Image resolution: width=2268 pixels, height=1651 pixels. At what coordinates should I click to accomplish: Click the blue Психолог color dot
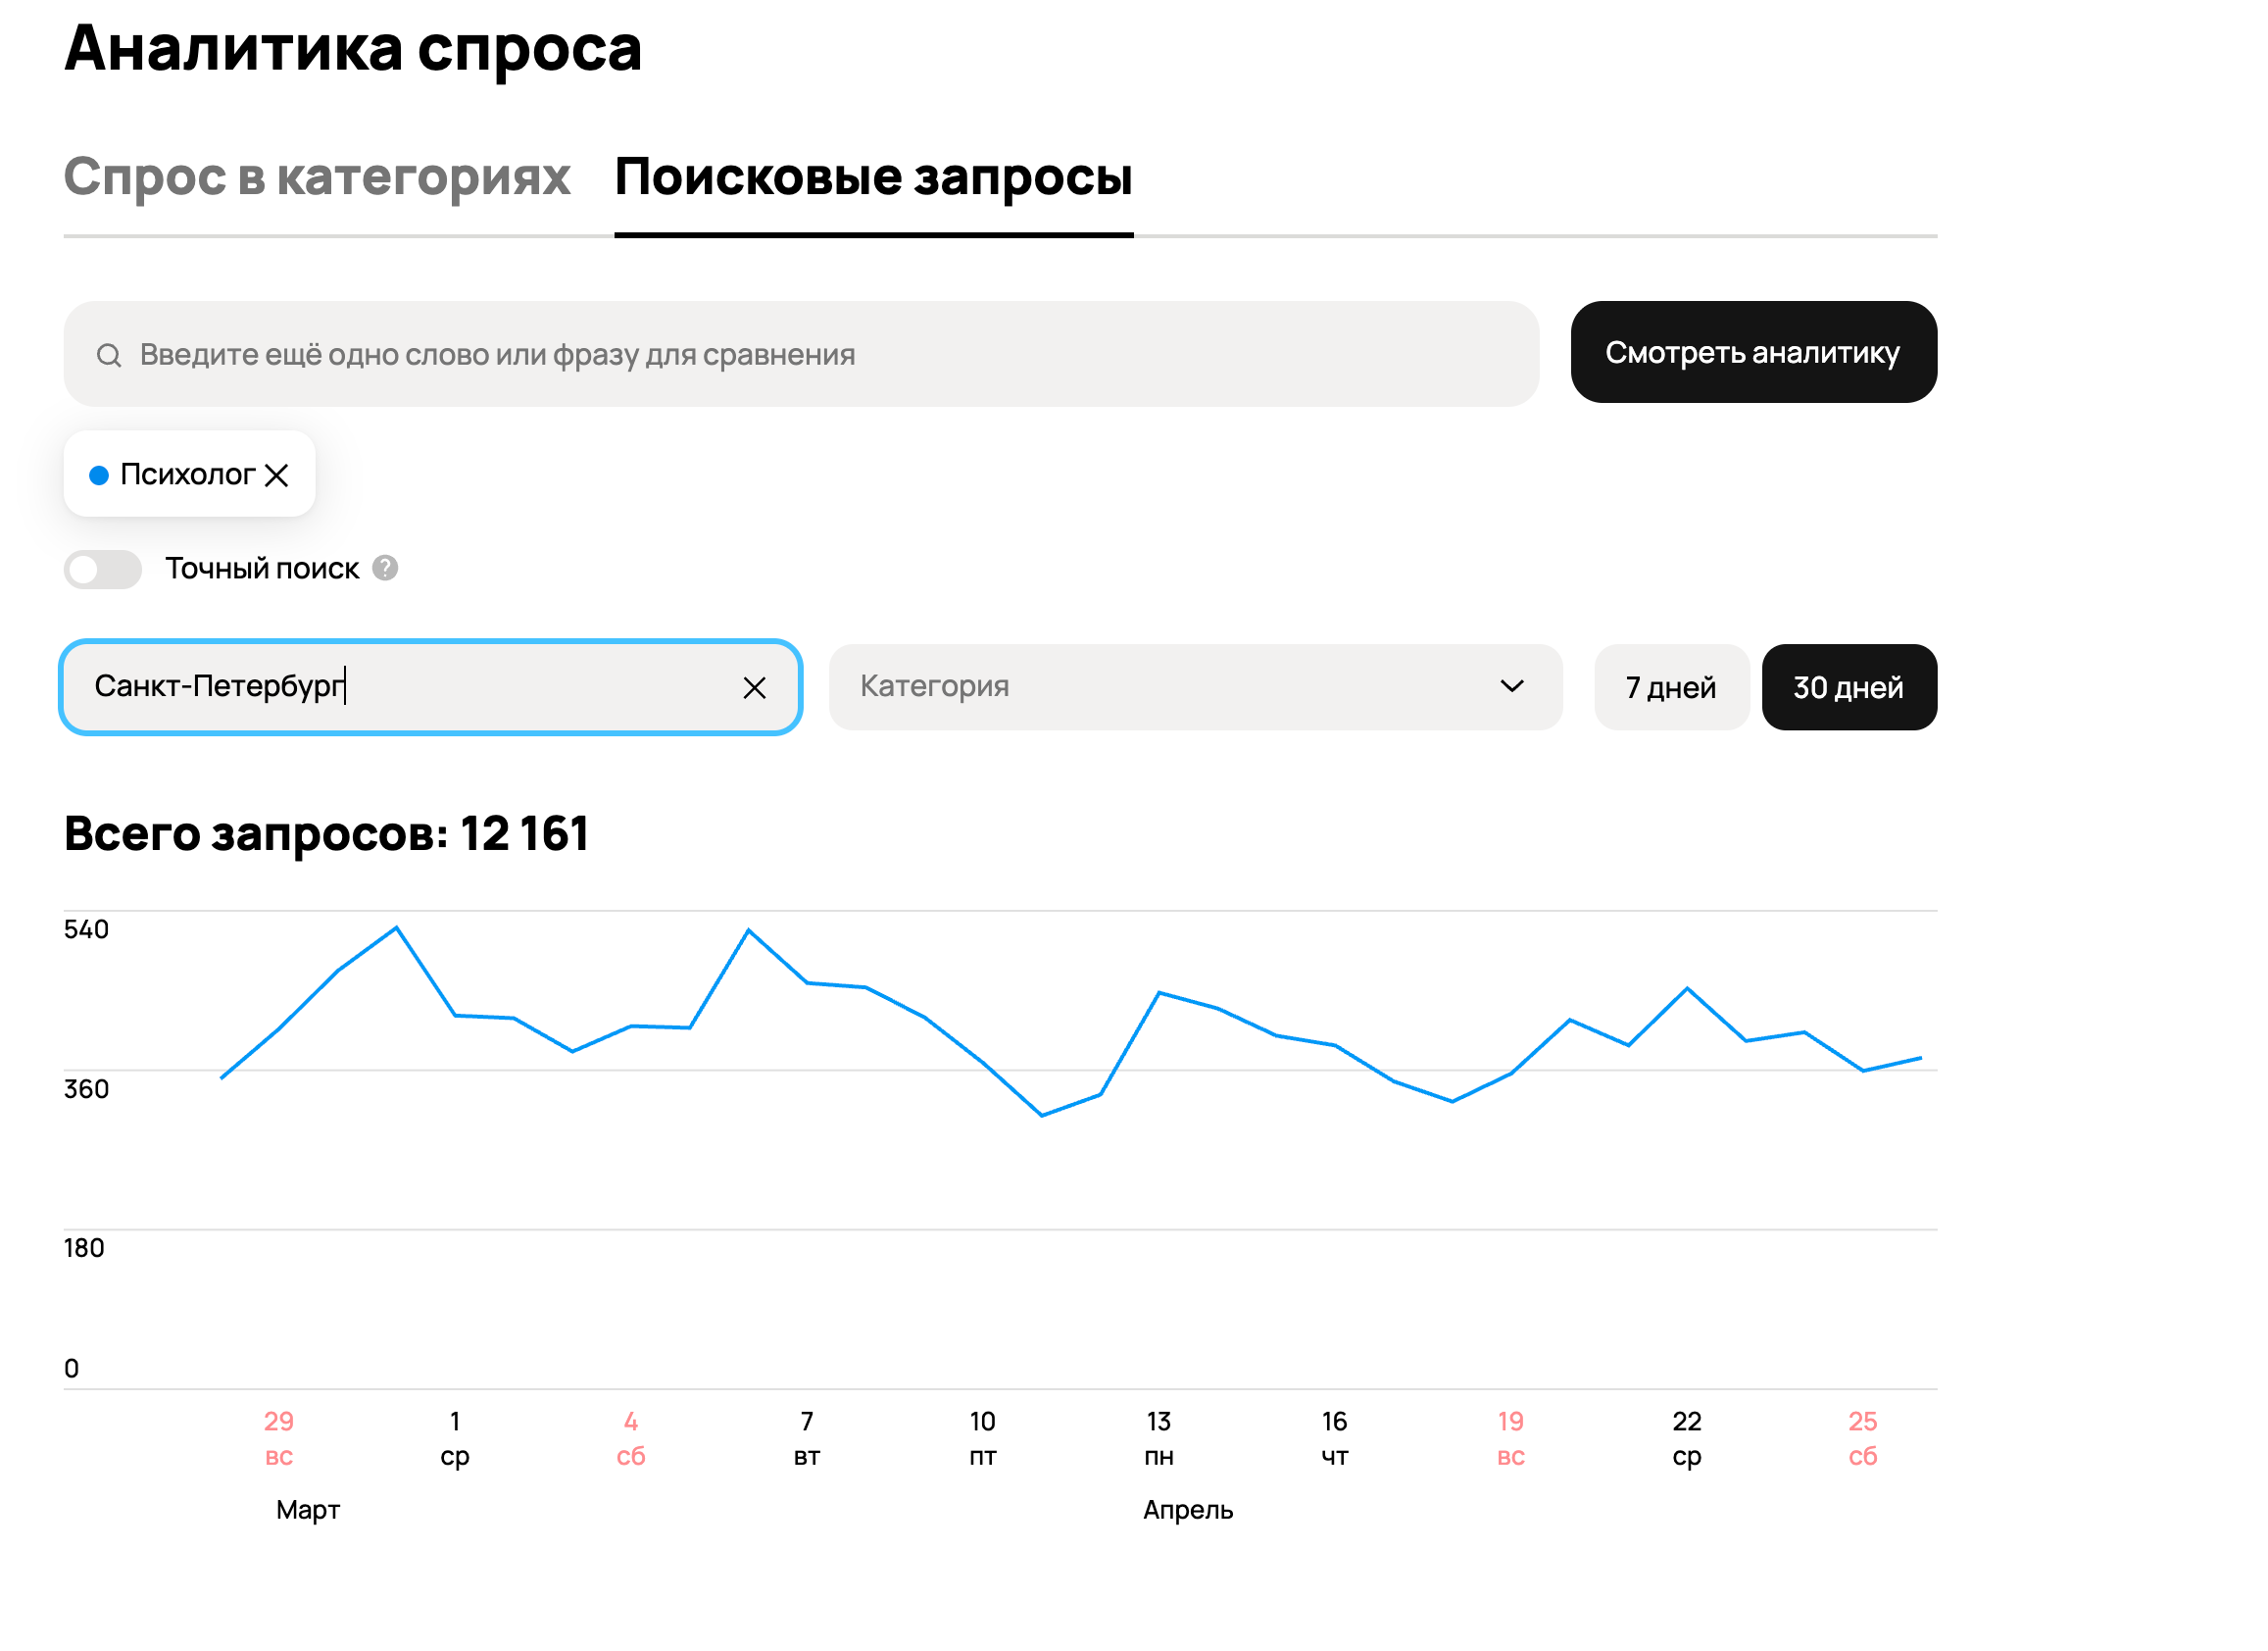pyautogui.click(x=99, y=475)
